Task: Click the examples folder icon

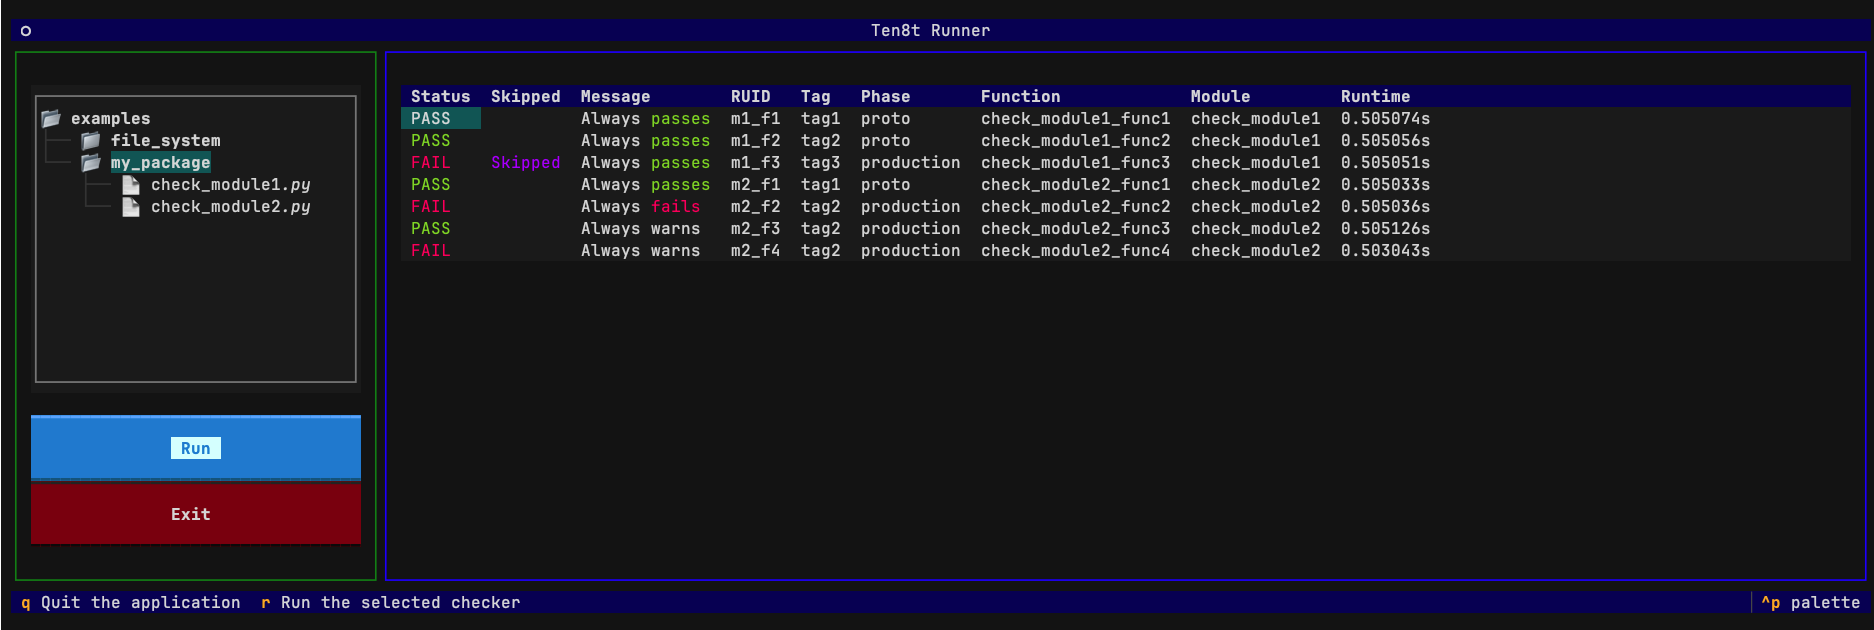Action: coord(51,119)
